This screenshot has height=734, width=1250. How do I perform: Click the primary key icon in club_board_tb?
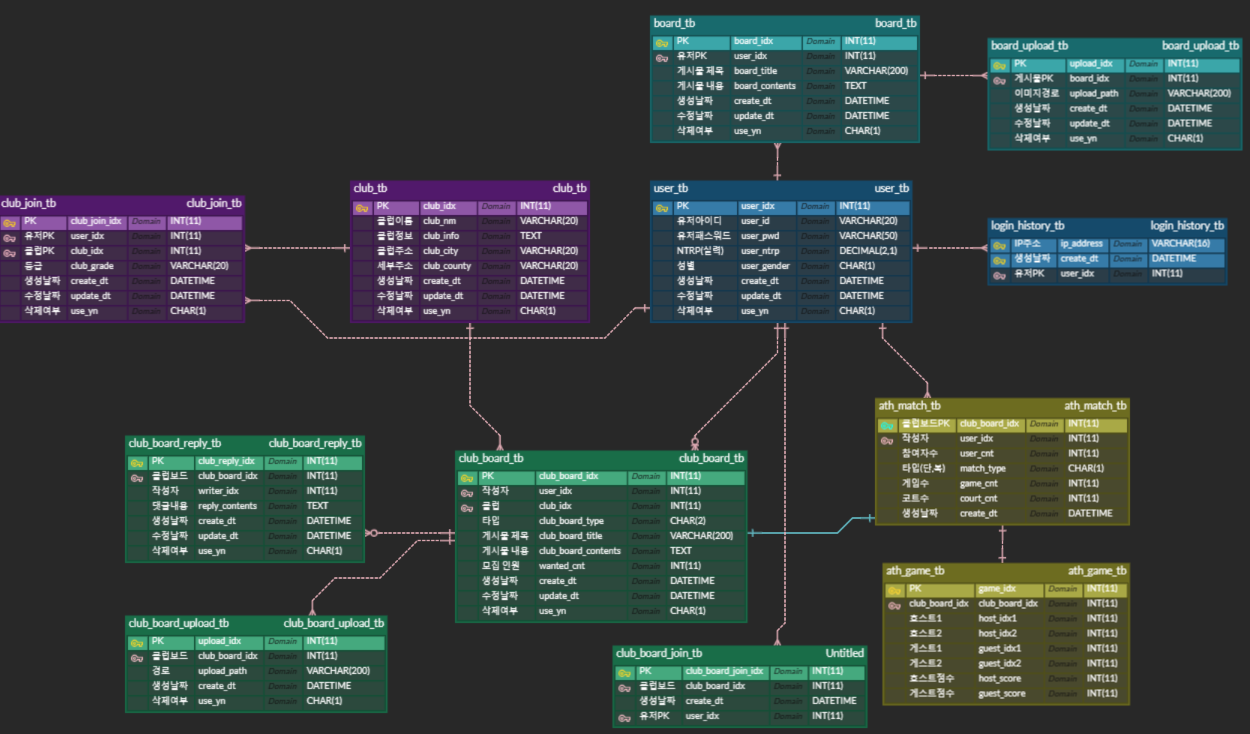coord(467,478)
